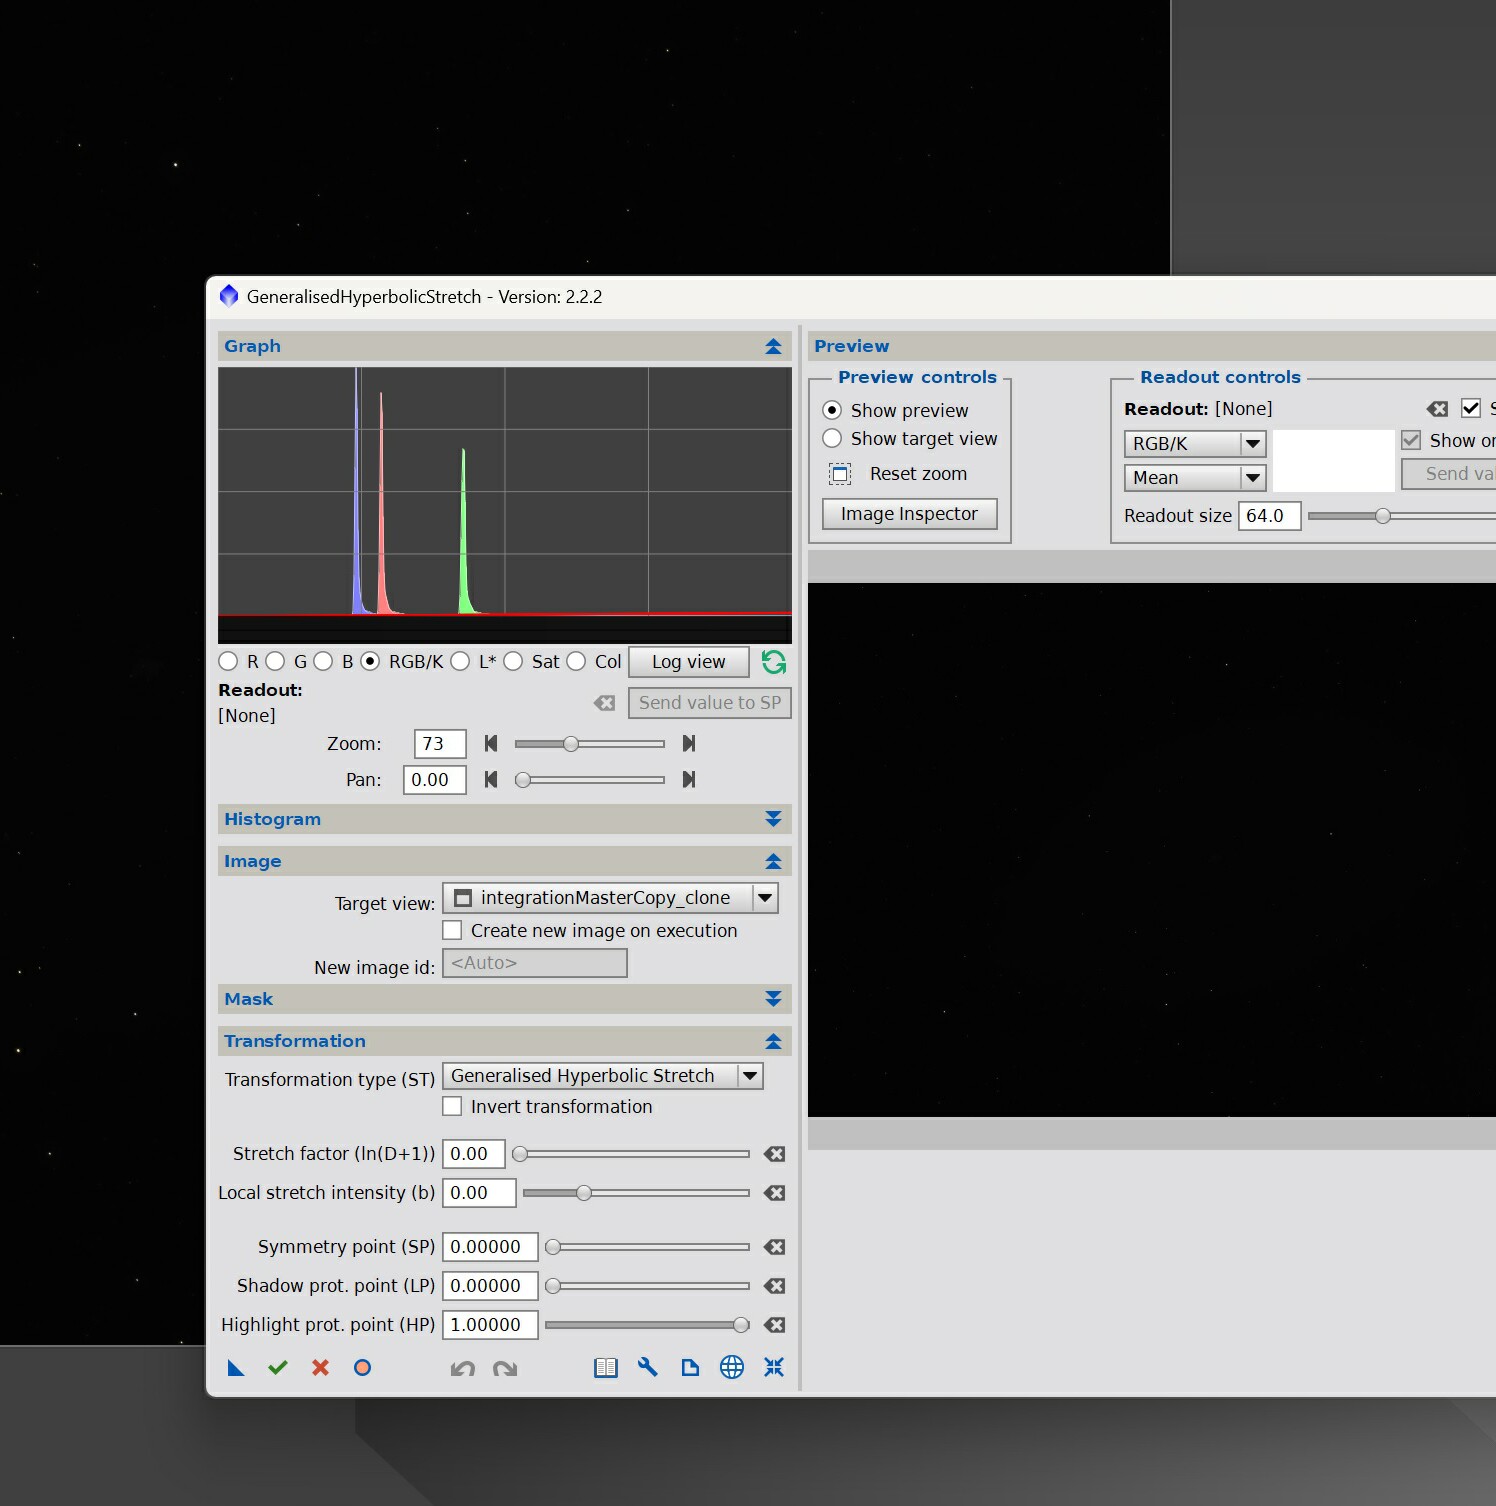The height and width of the screenshot is (1506, 1496).
Task: Click the Log view button
Action: [688, 662]
